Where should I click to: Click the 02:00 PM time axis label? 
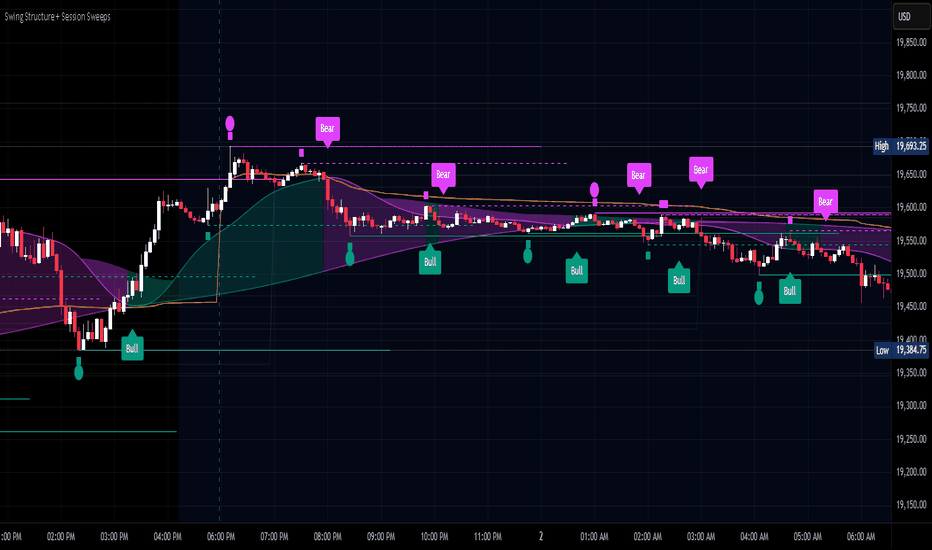pos(61,536)
